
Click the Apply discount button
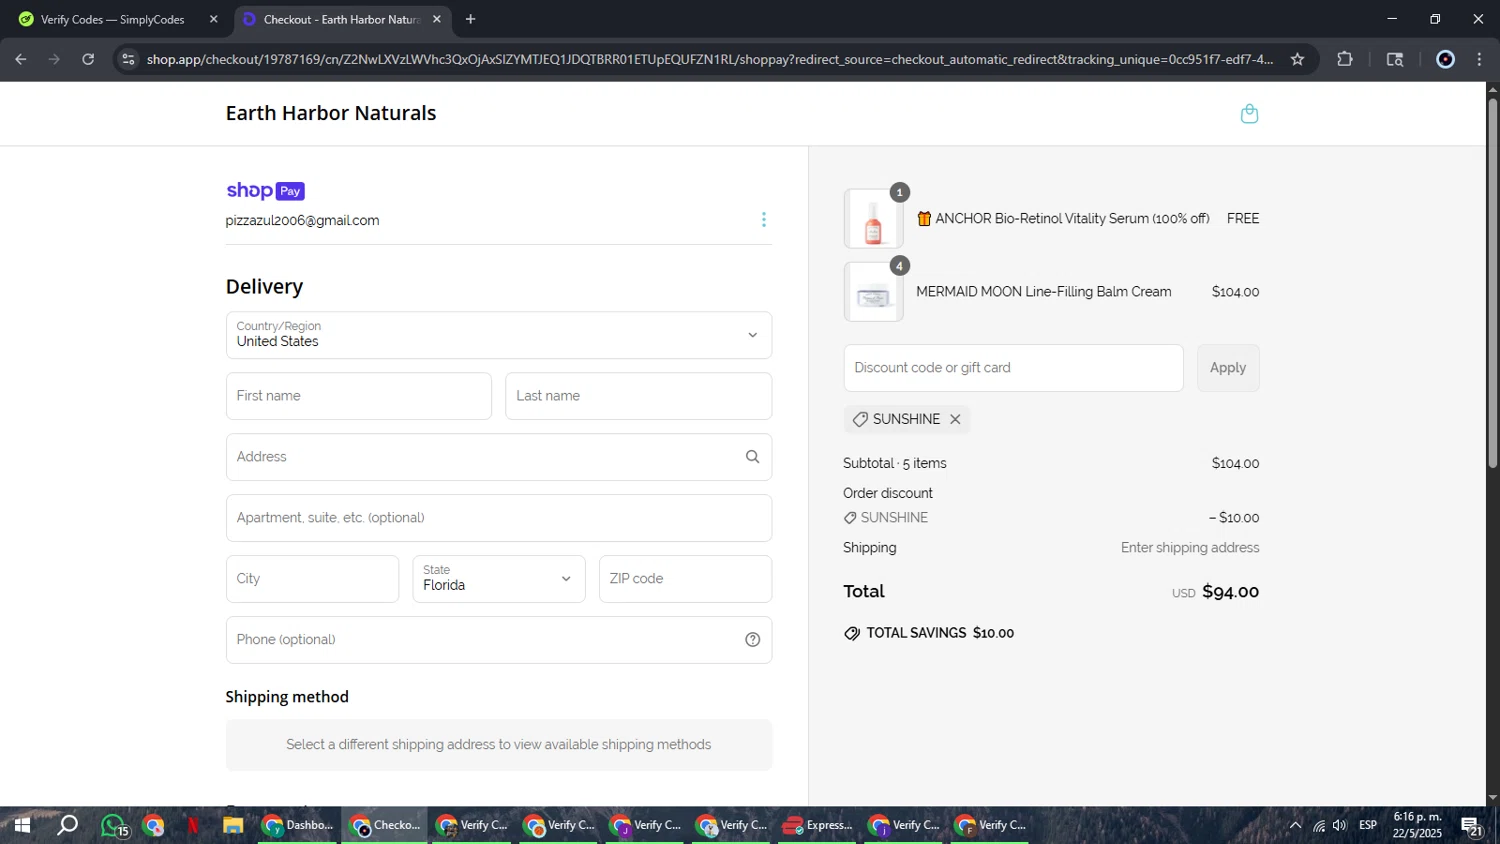click(1228, 368)
